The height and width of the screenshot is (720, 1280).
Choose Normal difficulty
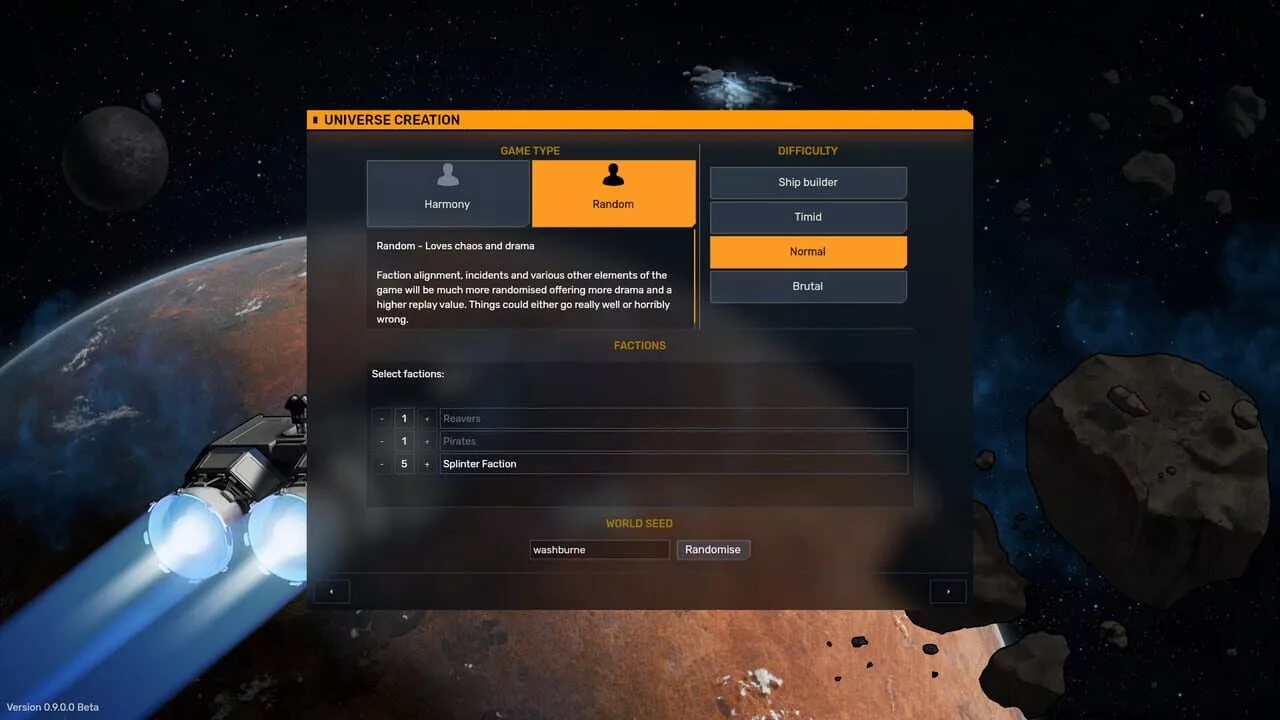coord(808,252)
